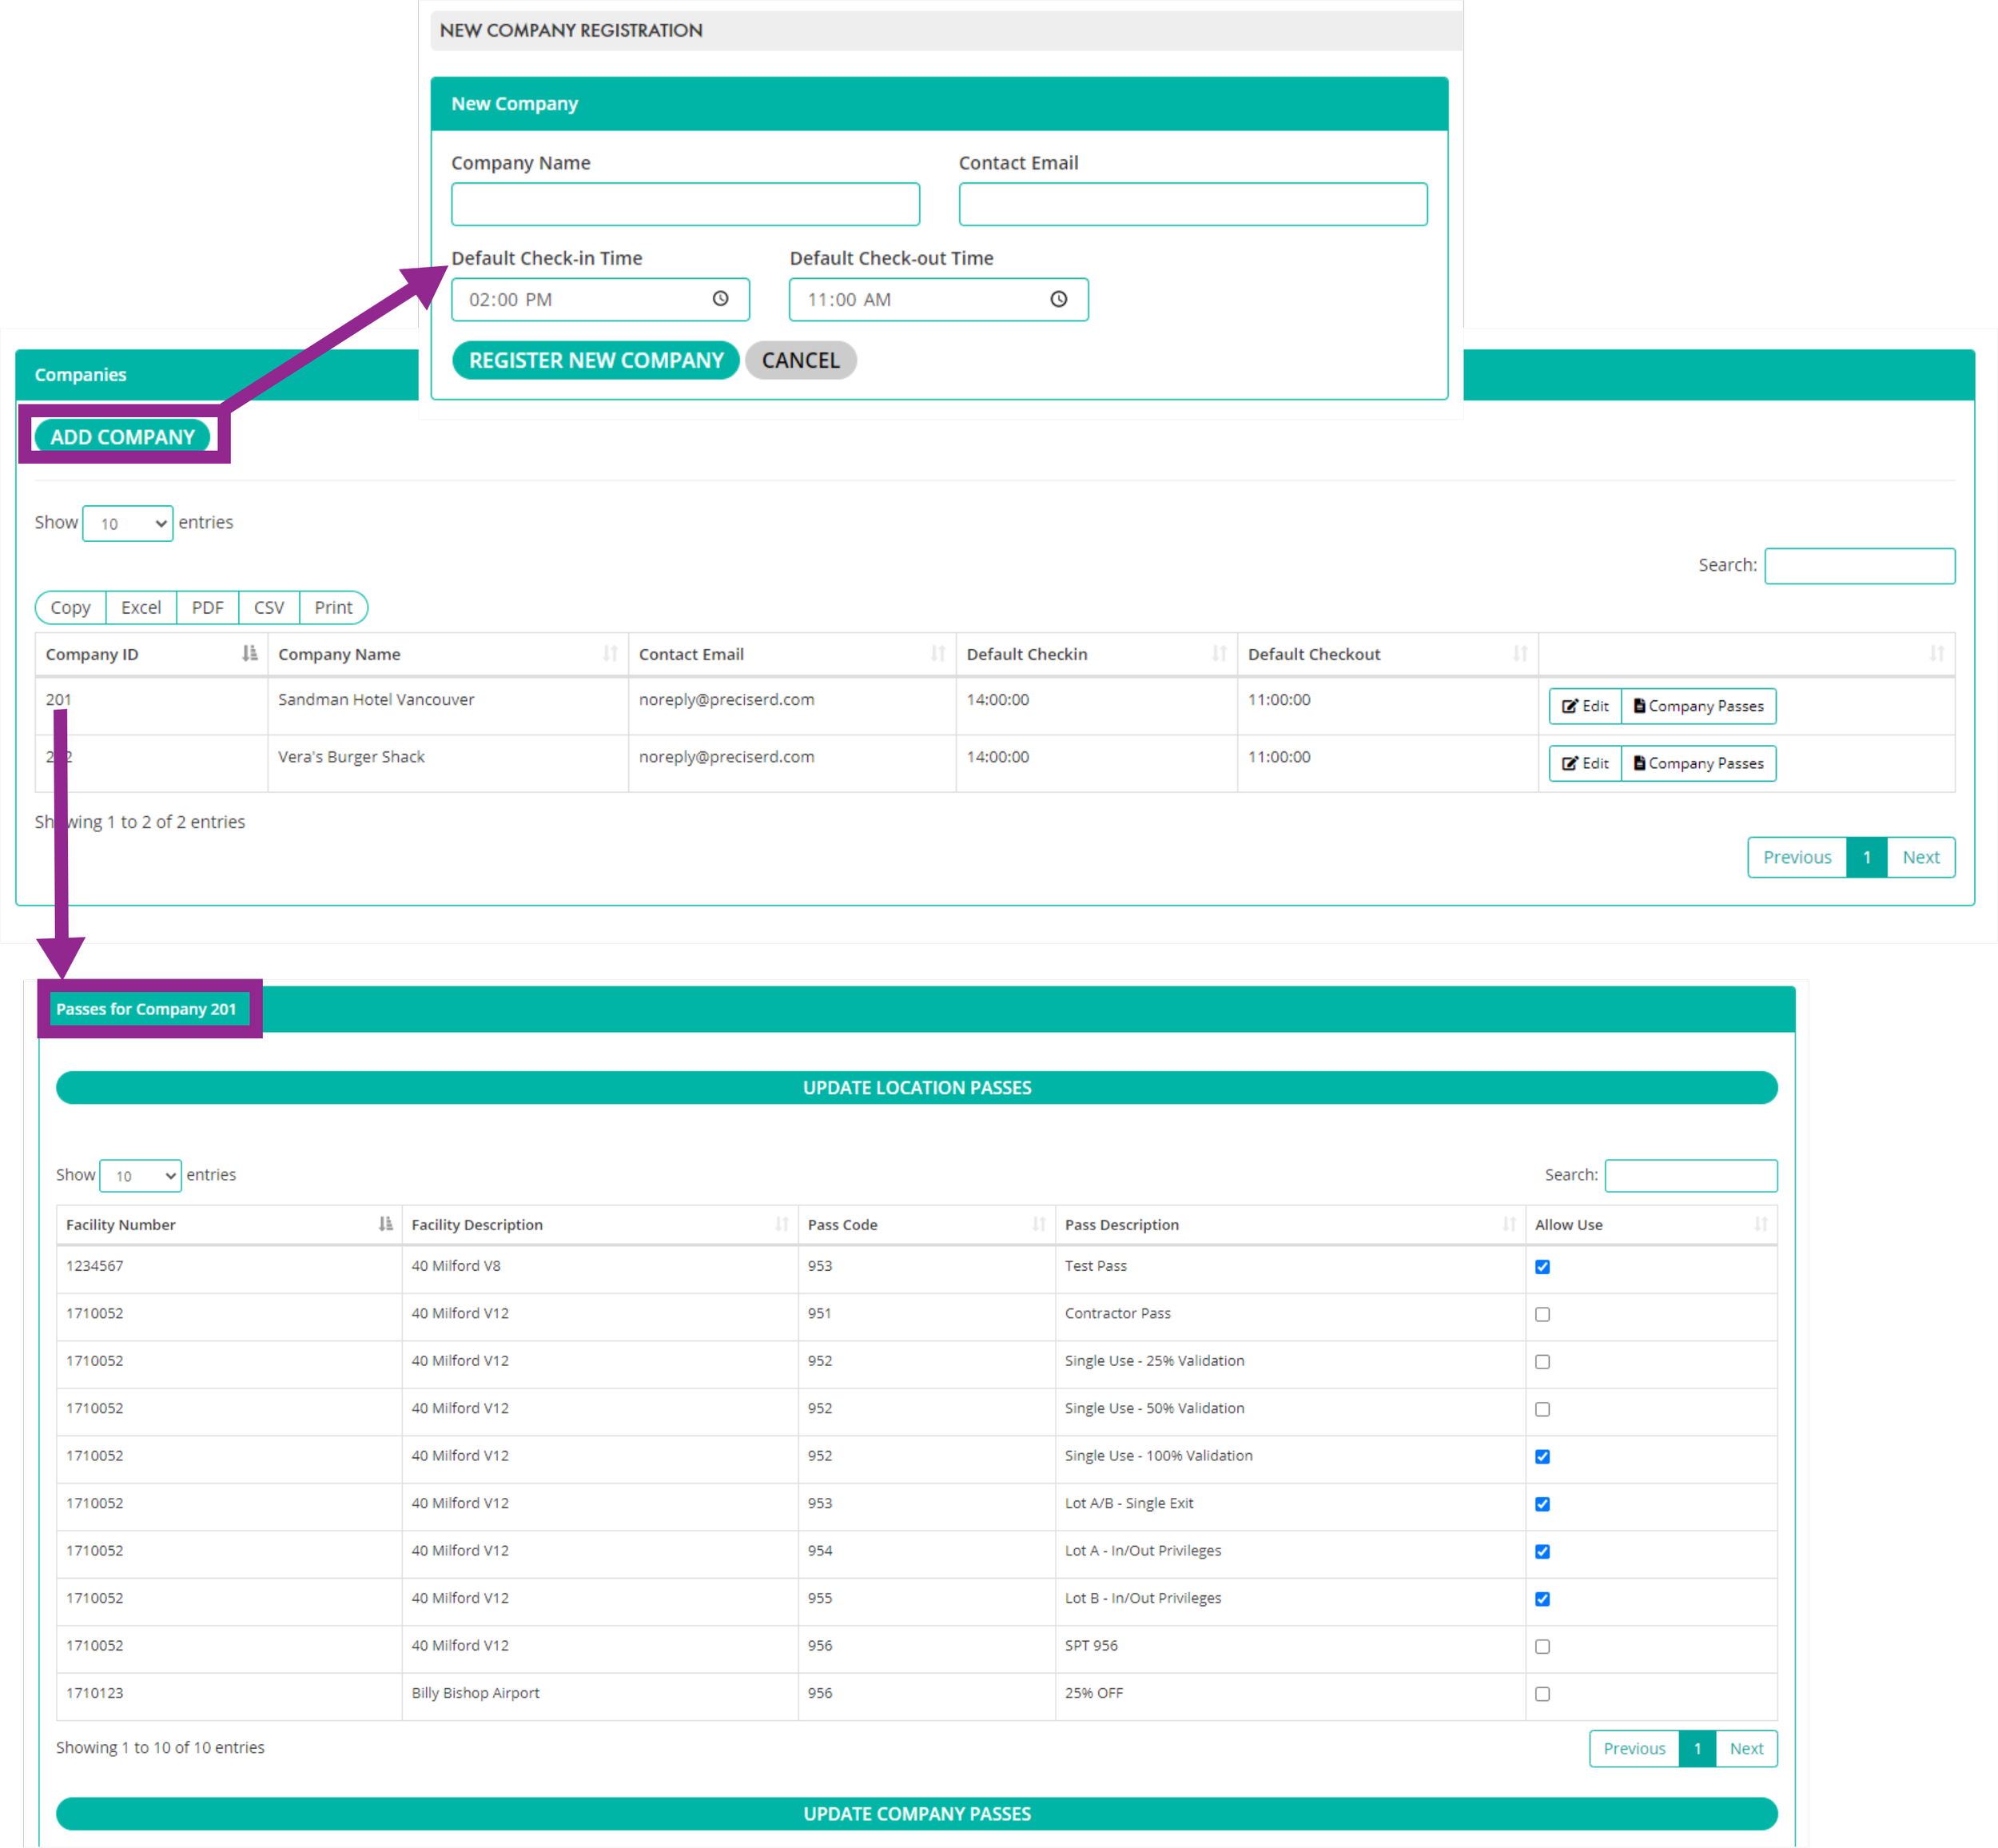Edit Sandman Hotel Vancouver company

click(x=1585, y=706)
